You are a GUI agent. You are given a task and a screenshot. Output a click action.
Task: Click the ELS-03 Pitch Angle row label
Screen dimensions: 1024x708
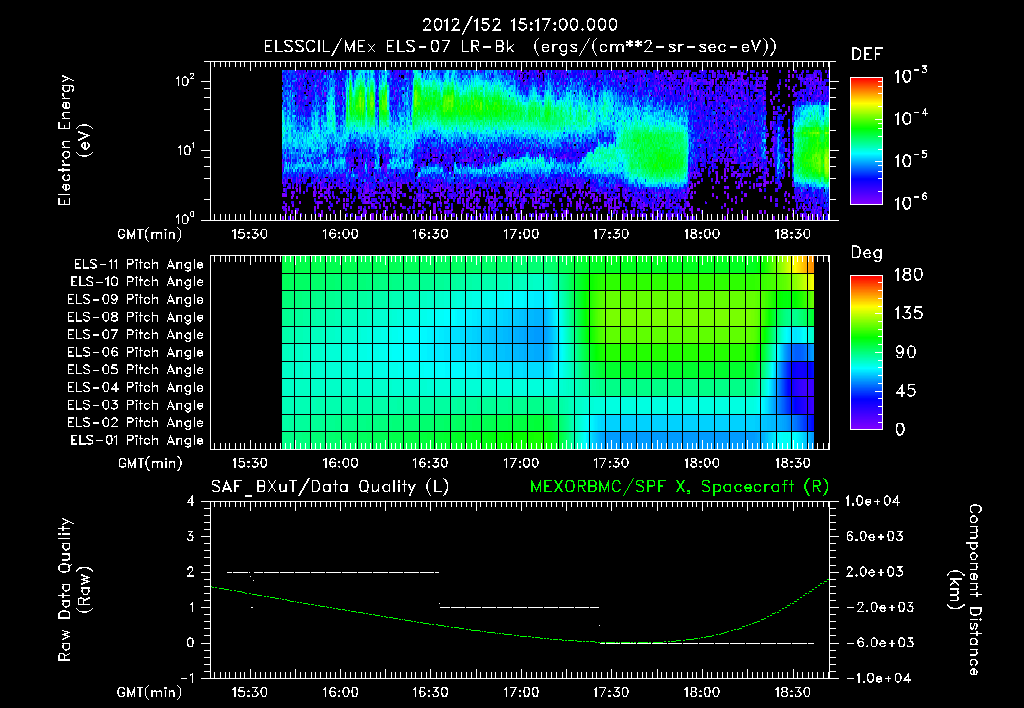[136, 405]
